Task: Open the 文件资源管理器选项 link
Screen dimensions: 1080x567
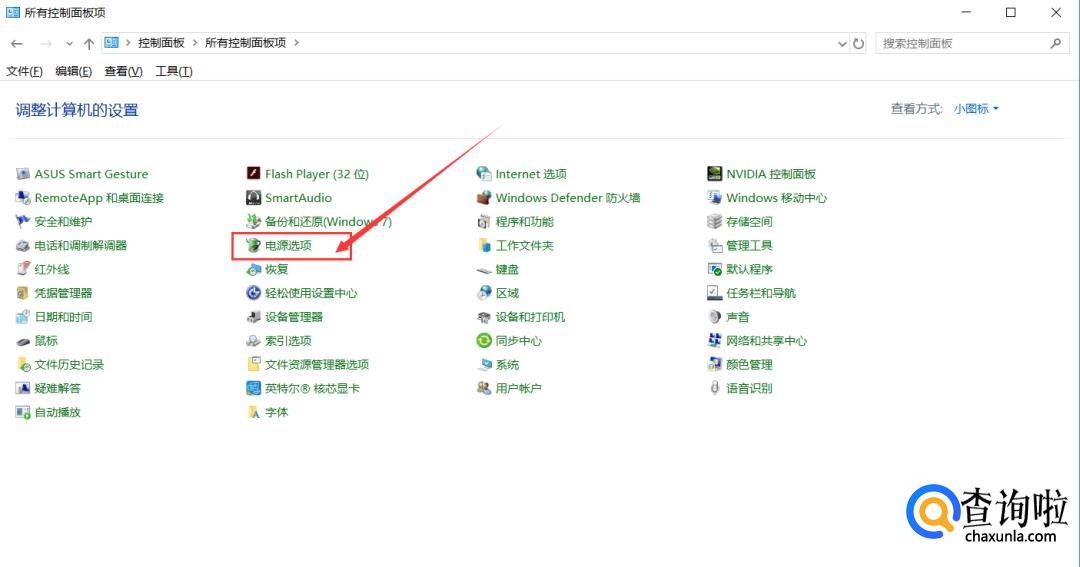Action: coord(317,364)
